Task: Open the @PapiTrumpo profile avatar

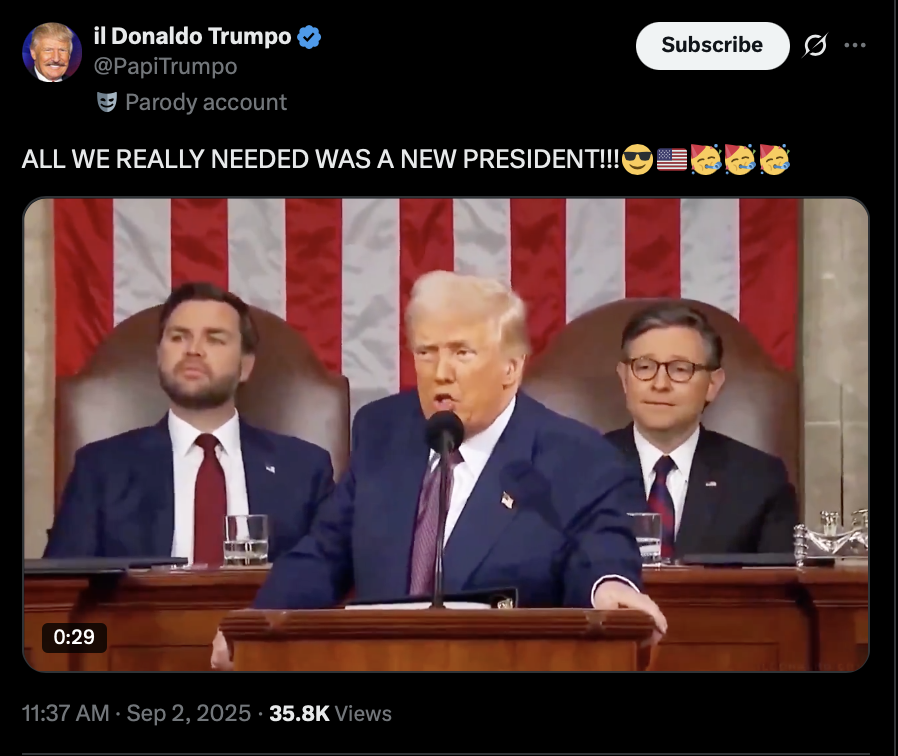Action: [x=52, y=53]
